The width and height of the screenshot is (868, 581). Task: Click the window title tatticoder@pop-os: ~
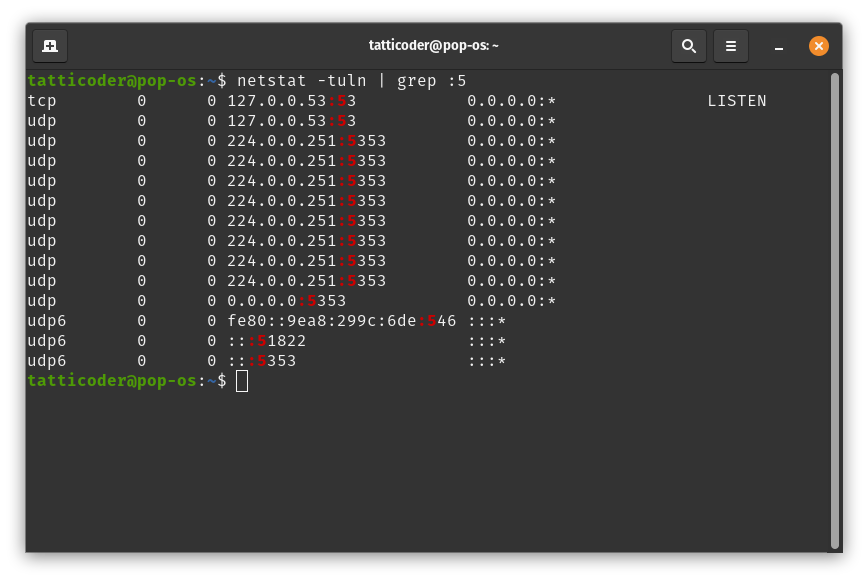click(433, 46)
